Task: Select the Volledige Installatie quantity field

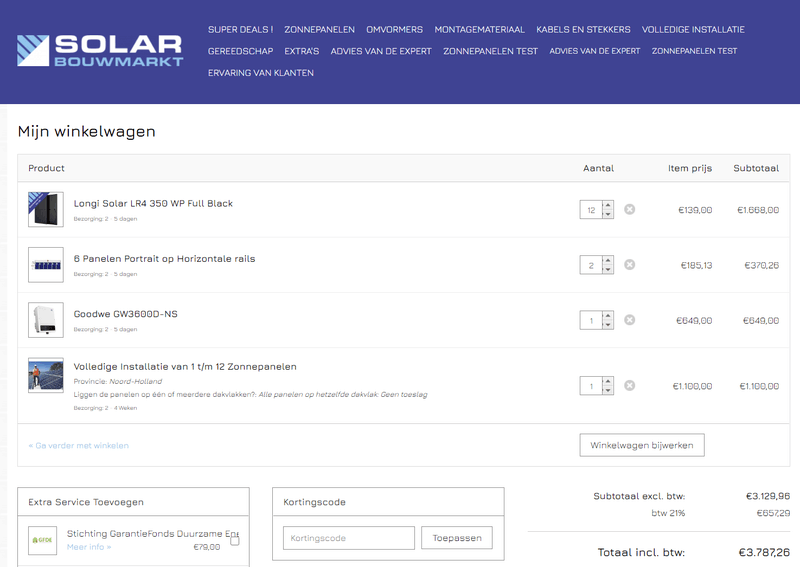Action: tap(591, 386)
